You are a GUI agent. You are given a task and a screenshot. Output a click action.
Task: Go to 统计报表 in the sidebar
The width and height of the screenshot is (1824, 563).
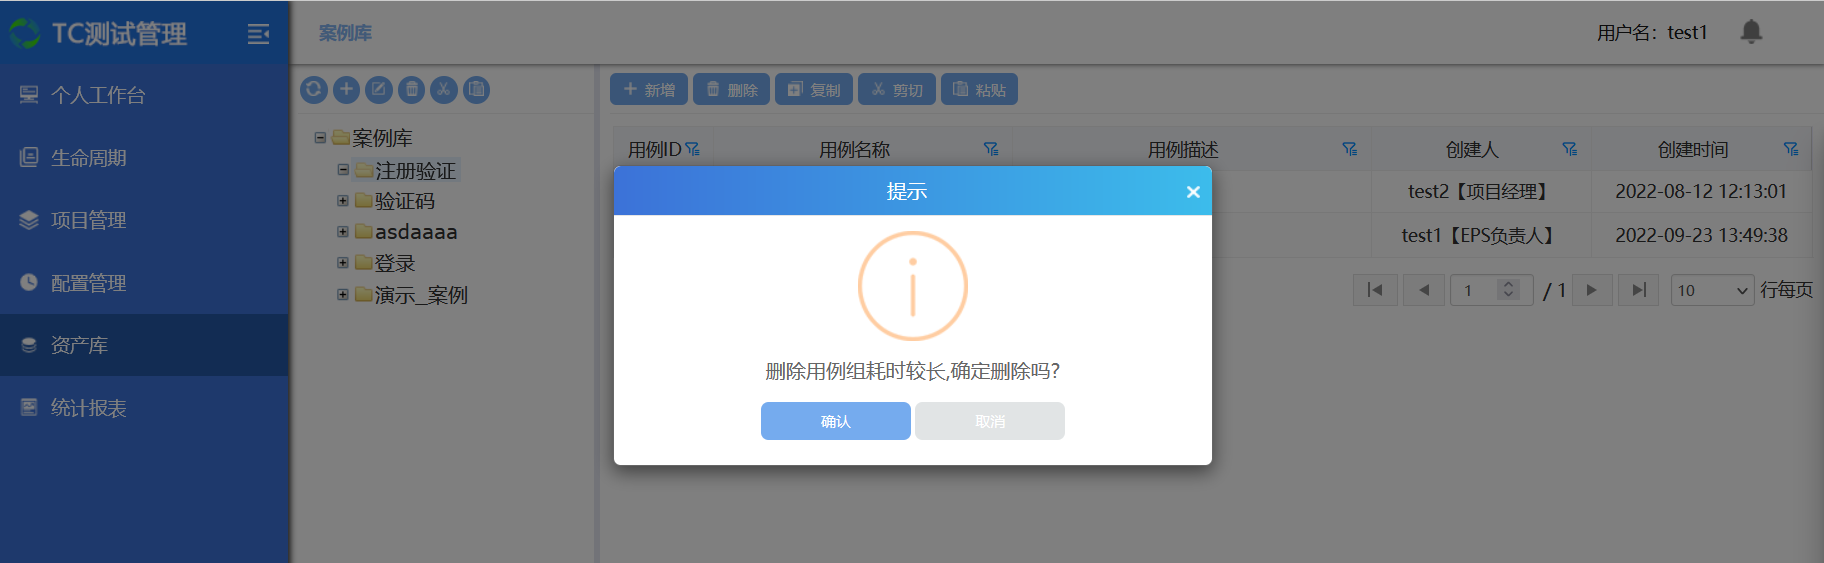[88, 408]
